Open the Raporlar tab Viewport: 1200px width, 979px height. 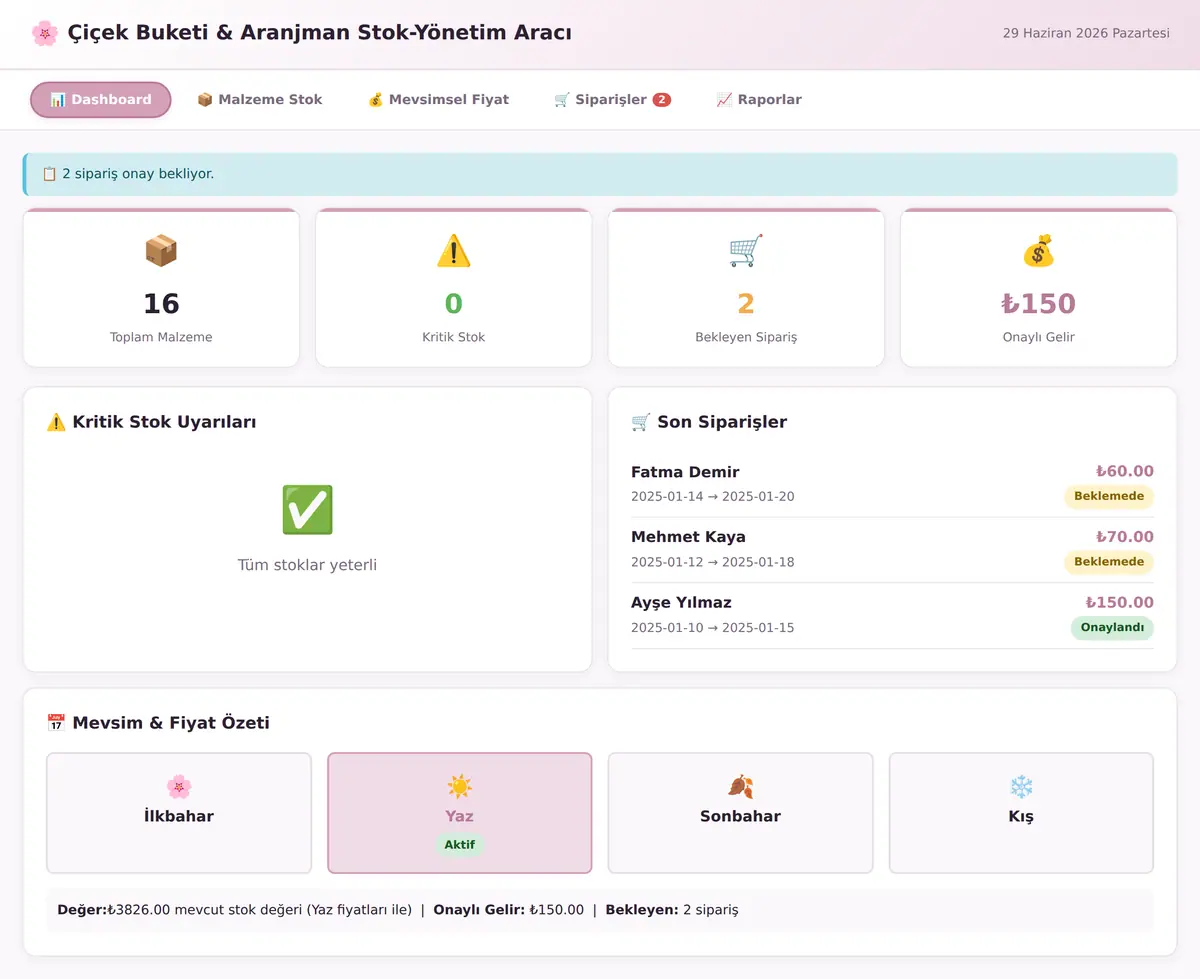click(759, 100)
